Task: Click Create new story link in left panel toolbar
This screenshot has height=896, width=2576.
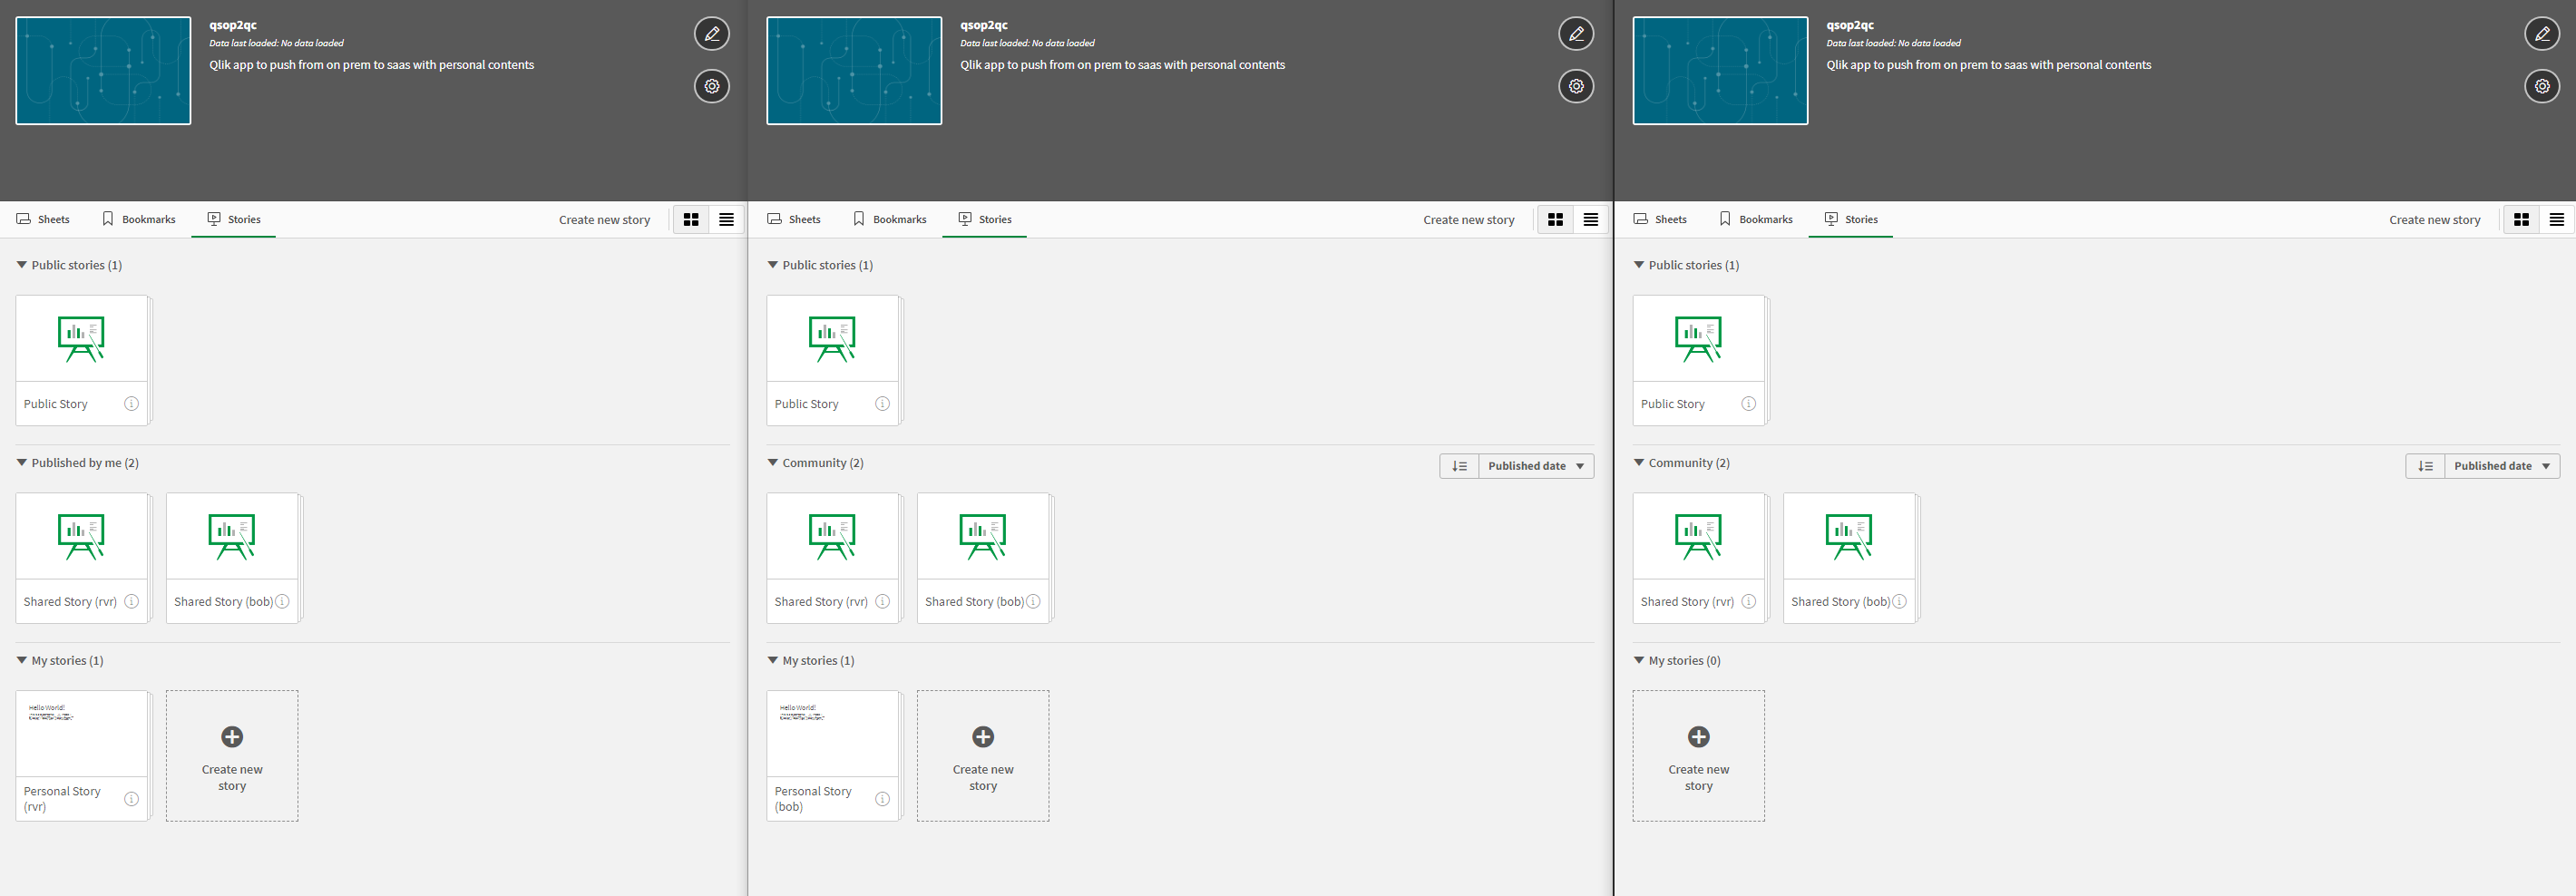Action: coord(604,220)
